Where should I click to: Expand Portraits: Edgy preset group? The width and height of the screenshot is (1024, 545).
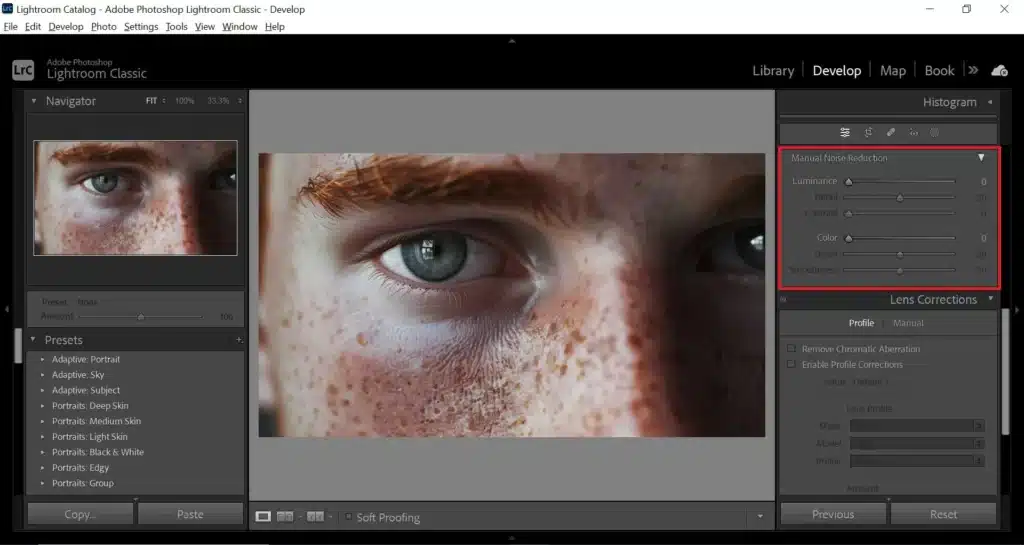[42, 467]
